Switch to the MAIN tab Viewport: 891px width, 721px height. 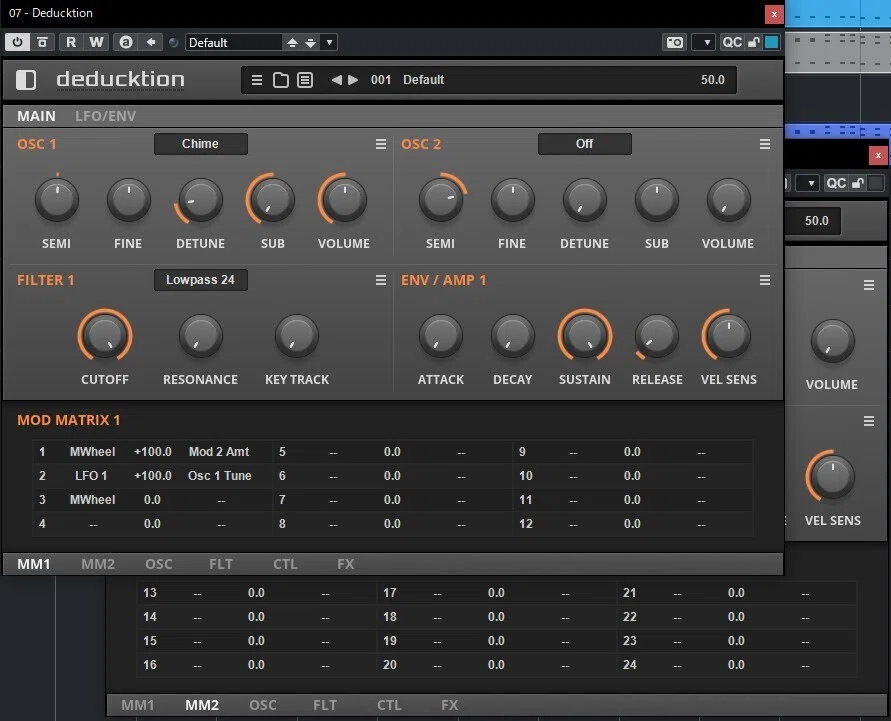pyautogui.click(x=36, y=116)
